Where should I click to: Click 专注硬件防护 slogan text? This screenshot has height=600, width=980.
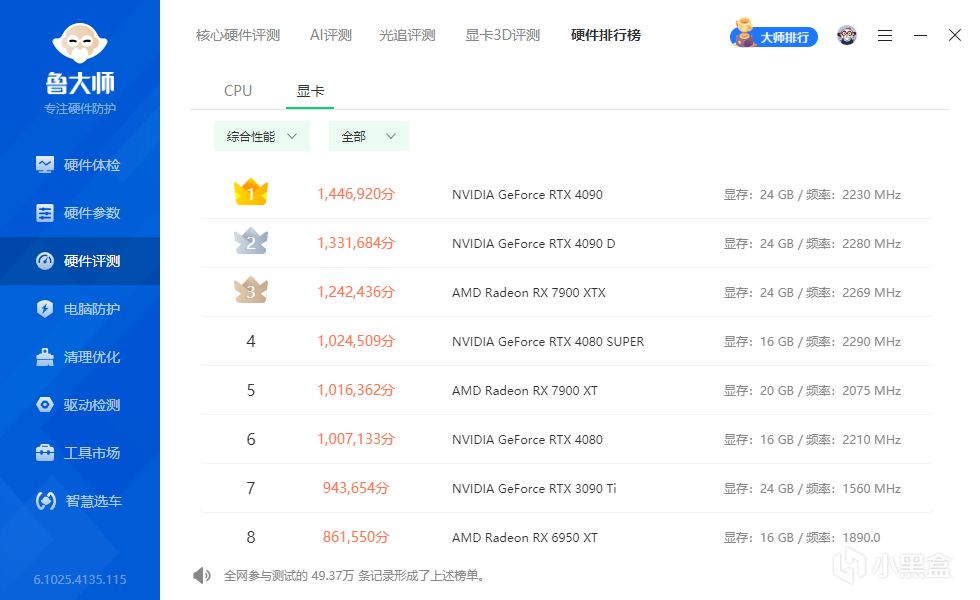(80, 109)
